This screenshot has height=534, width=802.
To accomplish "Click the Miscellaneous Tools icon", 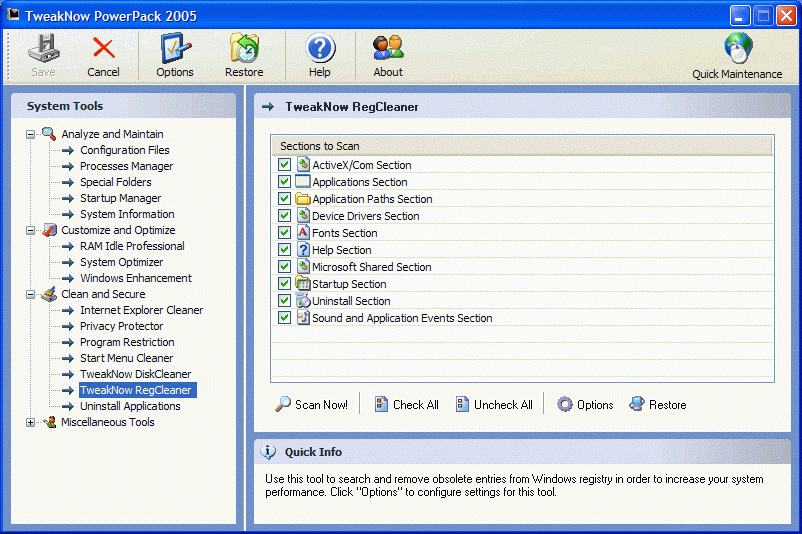I will tap(49, 422).
